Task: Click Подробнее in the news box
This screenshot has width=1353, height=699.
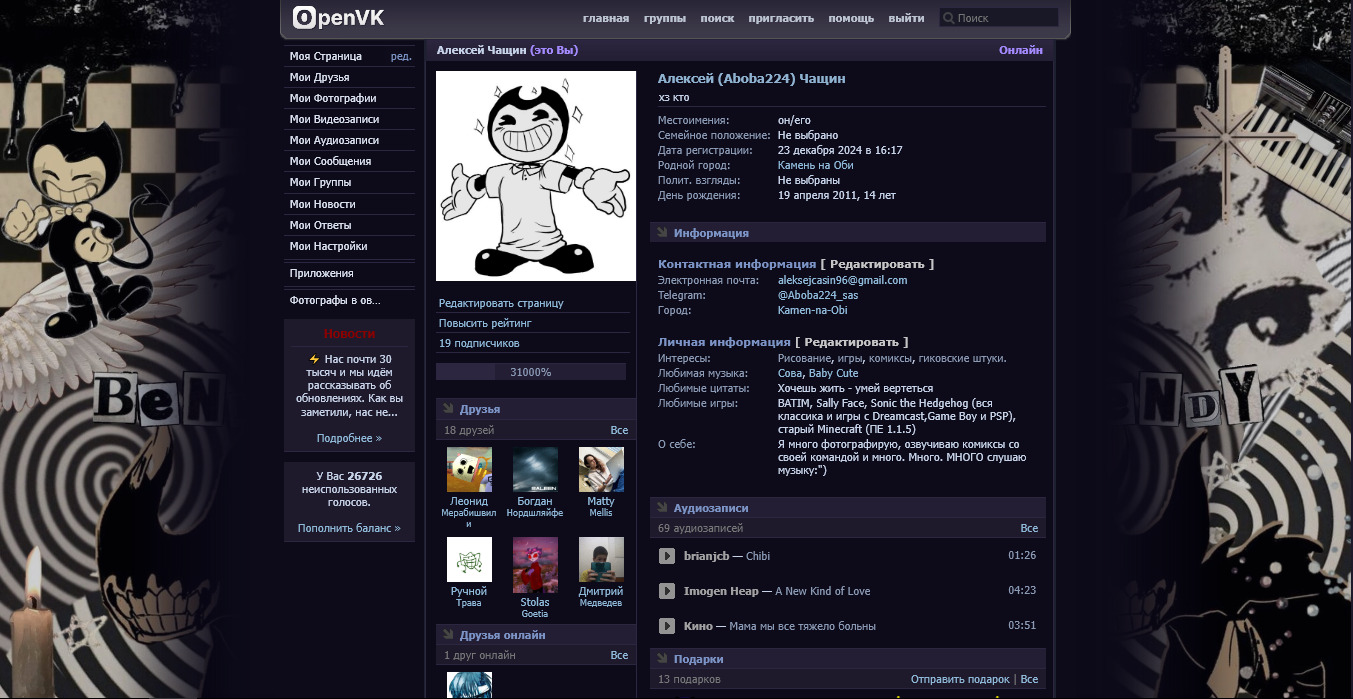Action: [349, 438]
